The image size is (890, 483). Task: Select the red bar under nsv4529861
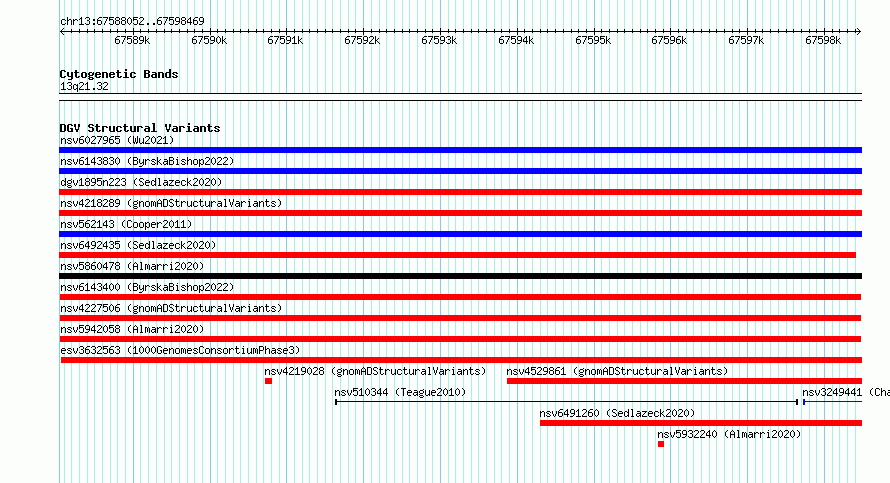pos(685,381)
